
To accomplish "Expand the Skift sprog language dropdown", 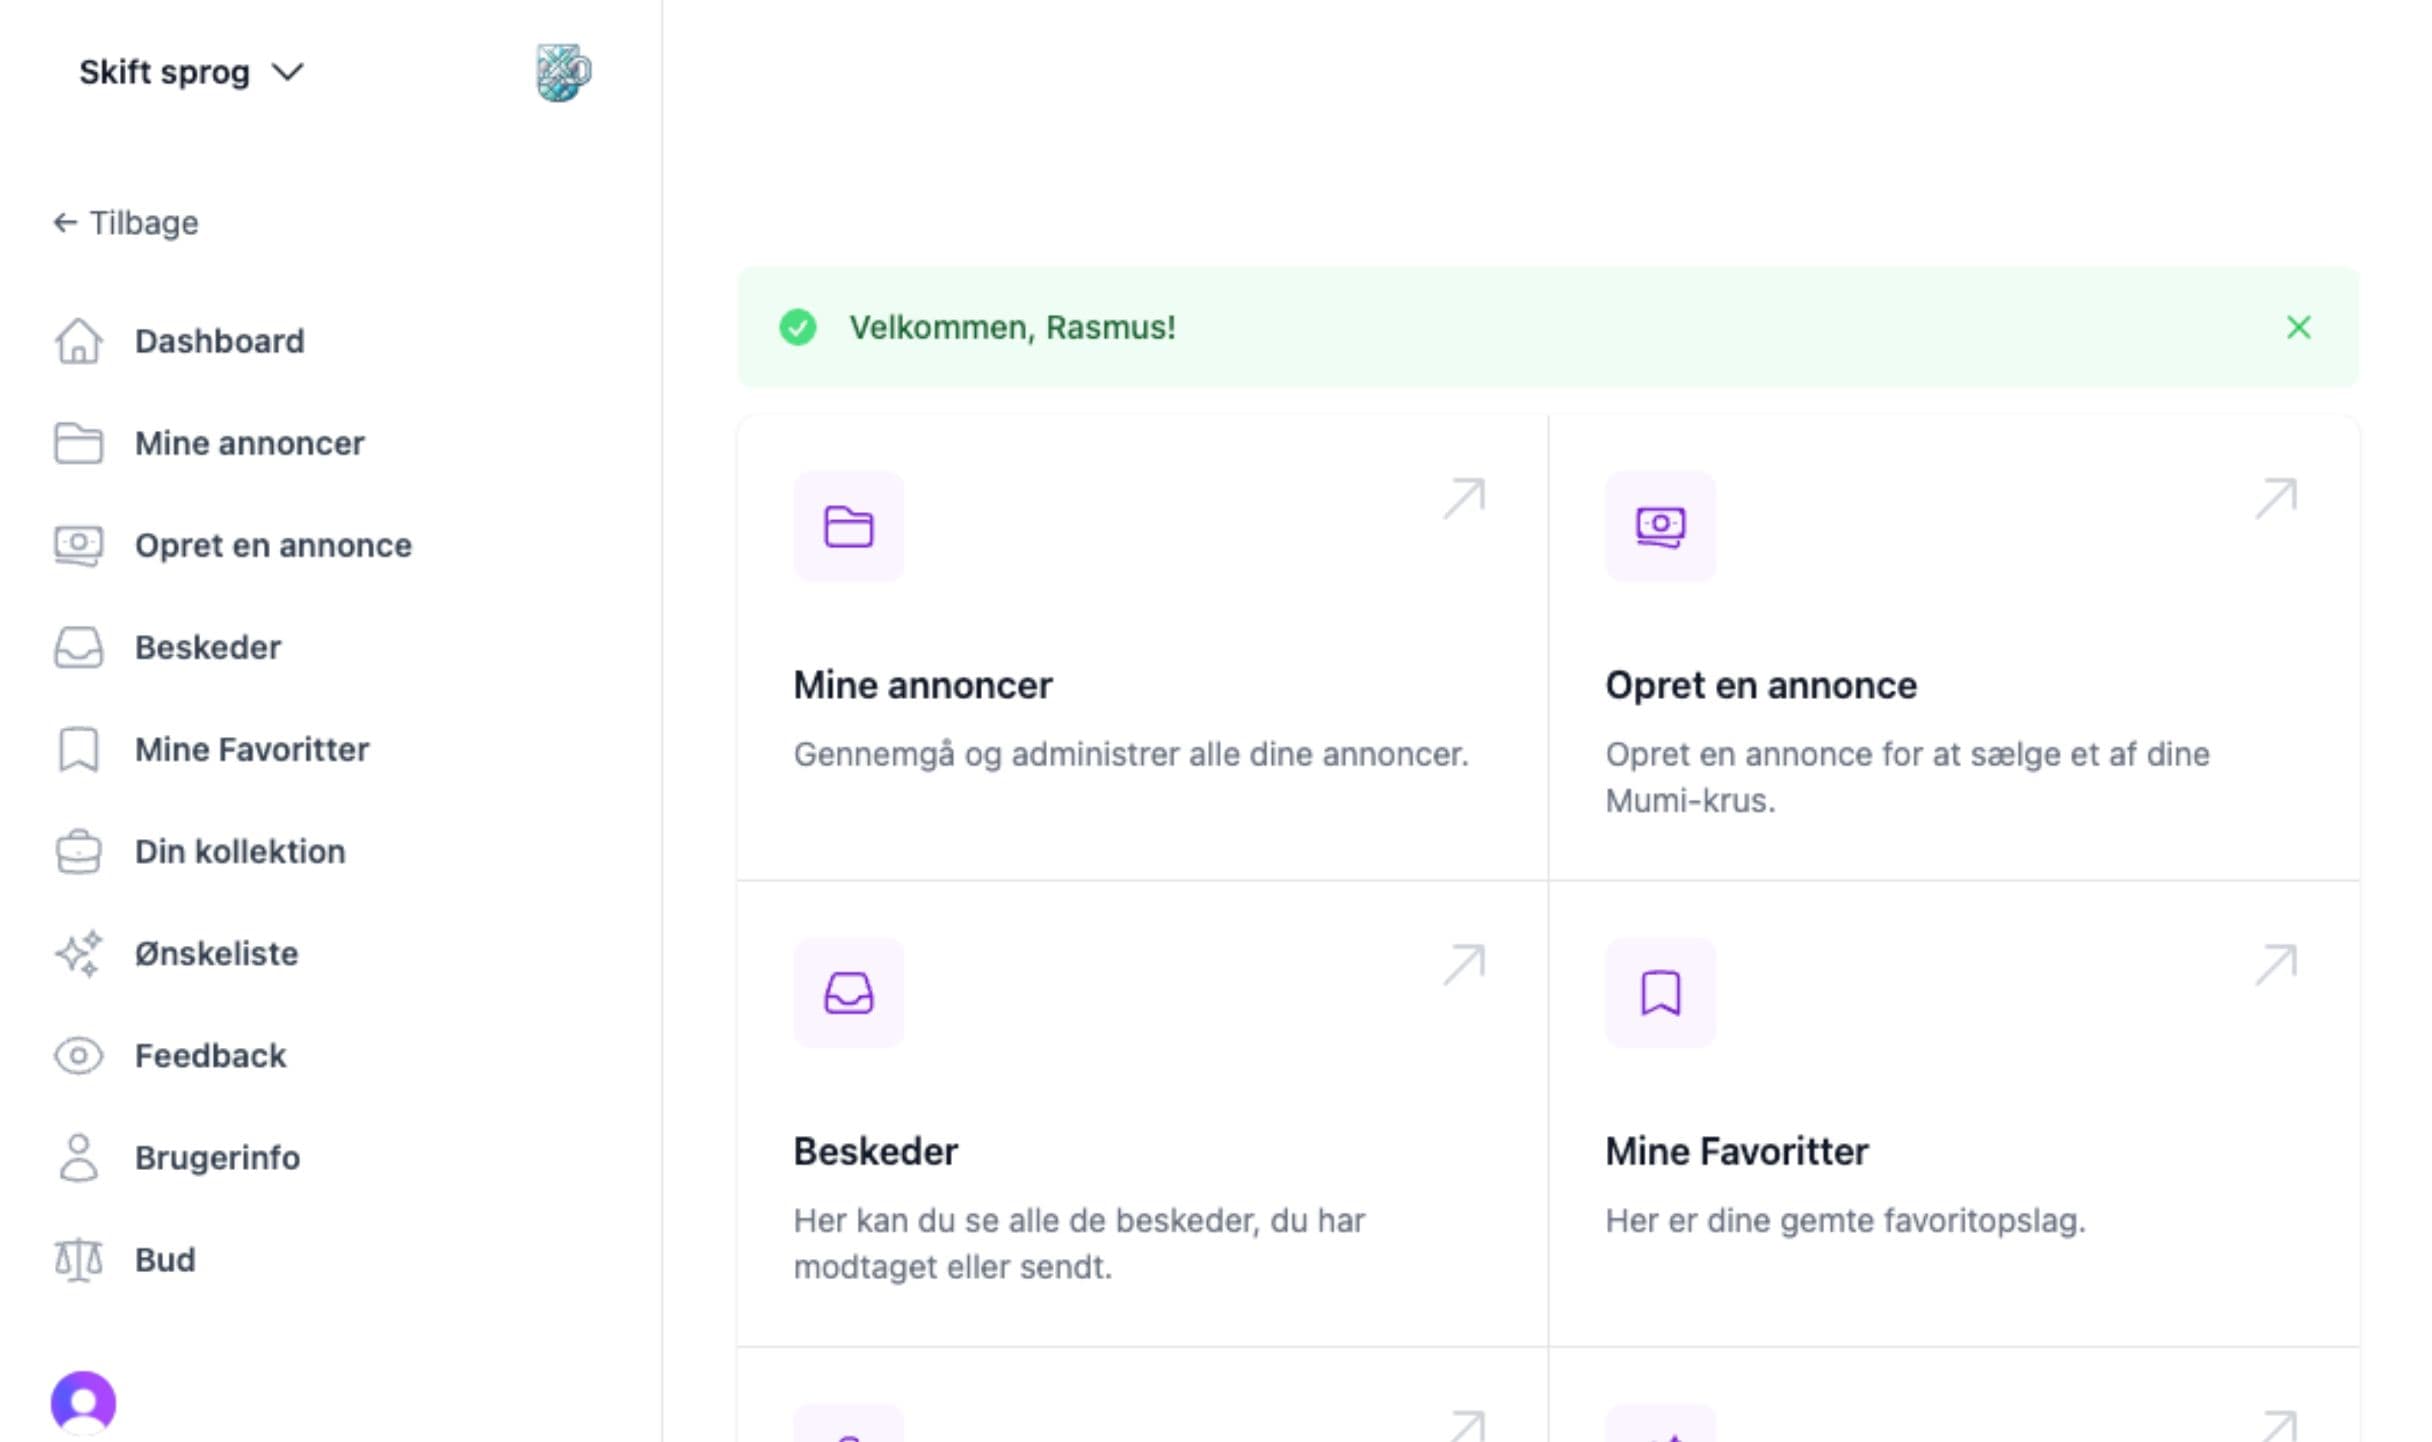I will pos(190,73).
